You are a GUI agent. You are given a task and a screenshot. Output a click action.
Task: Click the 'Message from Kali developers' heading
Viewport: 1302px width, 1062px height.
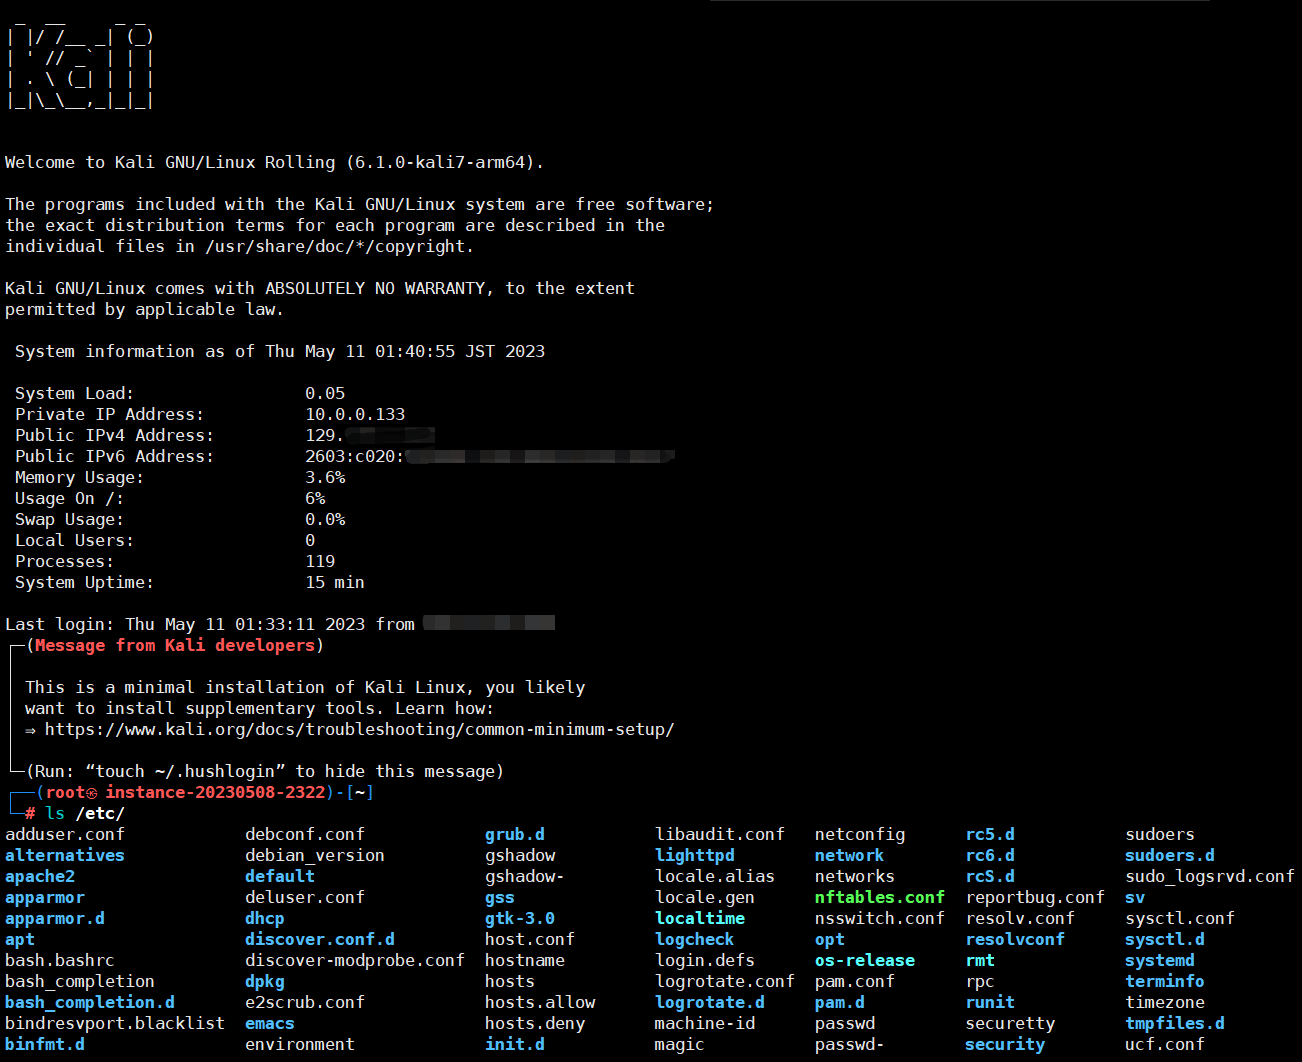(175, 645)
